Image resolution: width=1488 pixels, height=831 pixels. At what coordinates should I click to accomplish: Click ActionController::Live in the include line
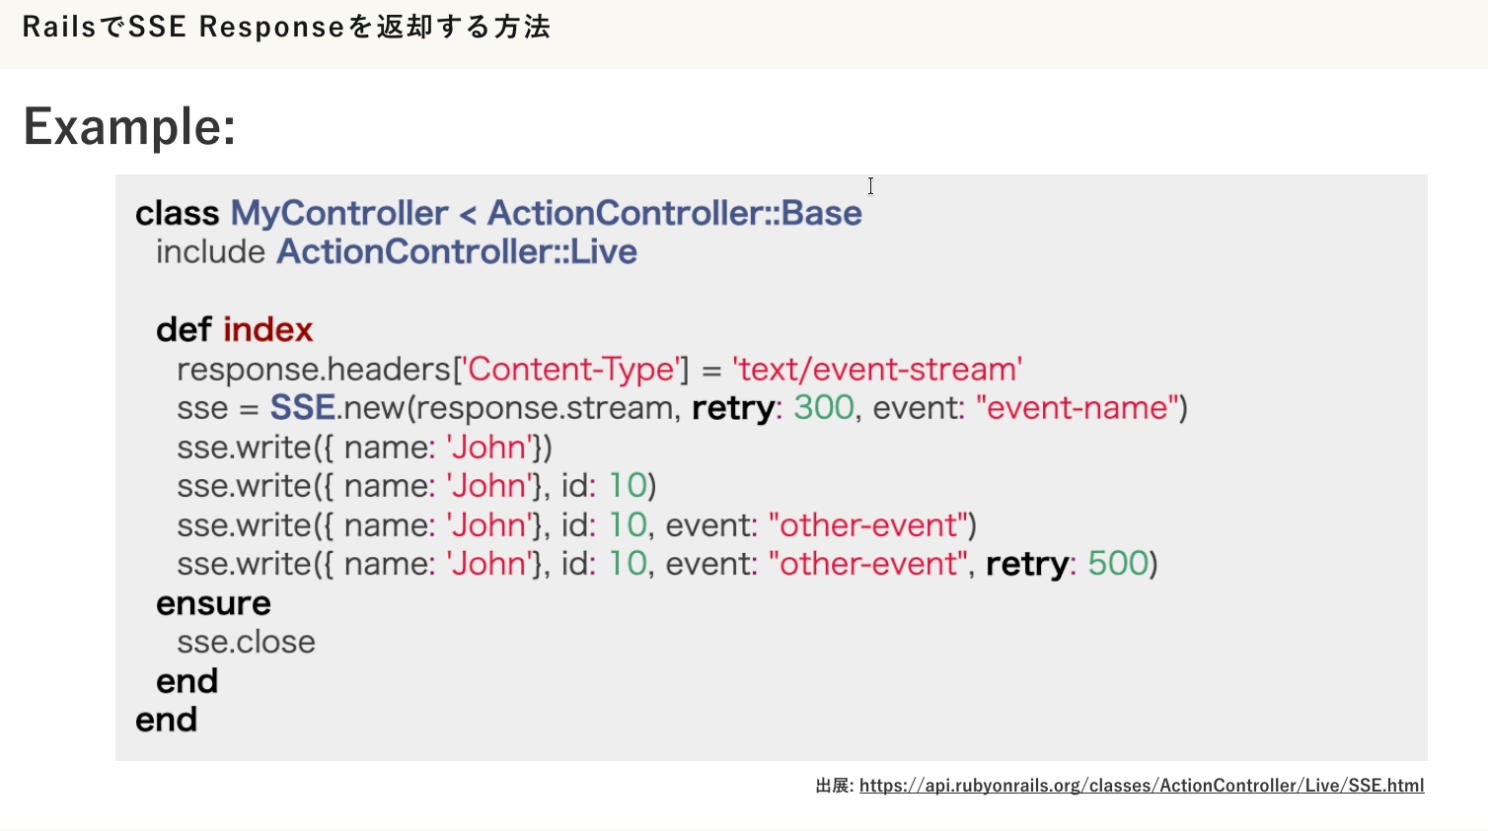click(456, 252)
